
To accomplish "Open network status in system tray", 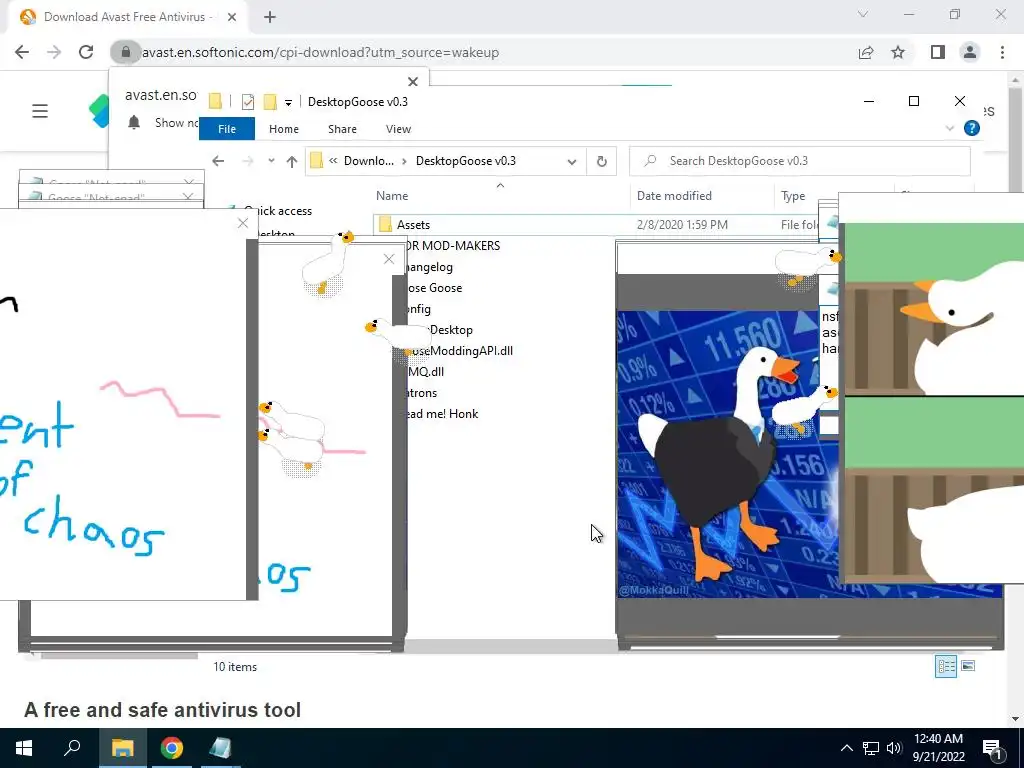I will (871, 748).
